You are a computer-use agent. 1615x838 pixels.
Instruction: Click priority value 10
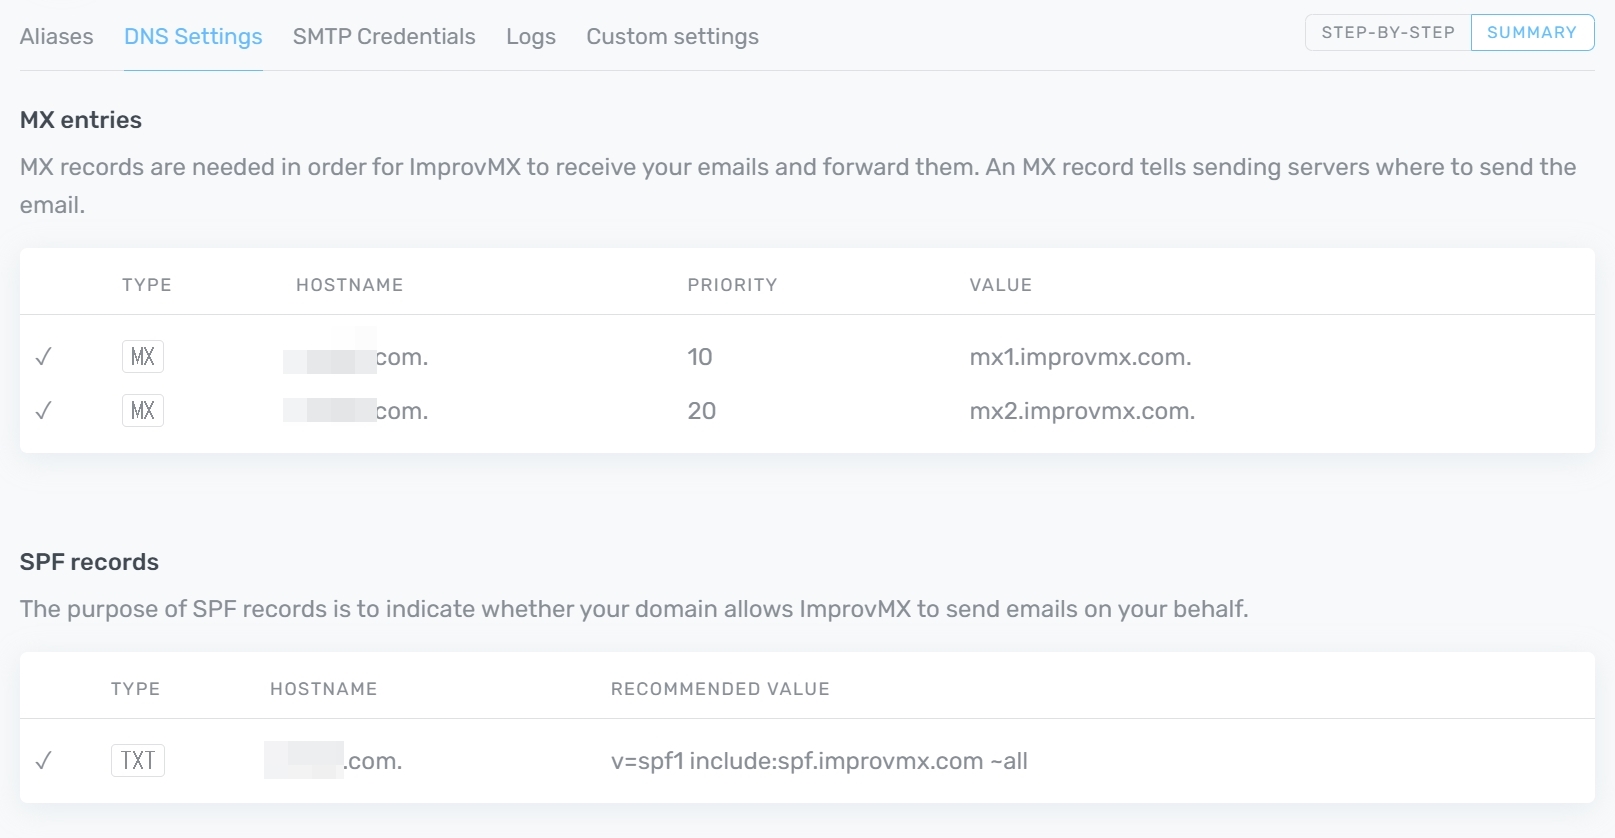tap(700, 357)
